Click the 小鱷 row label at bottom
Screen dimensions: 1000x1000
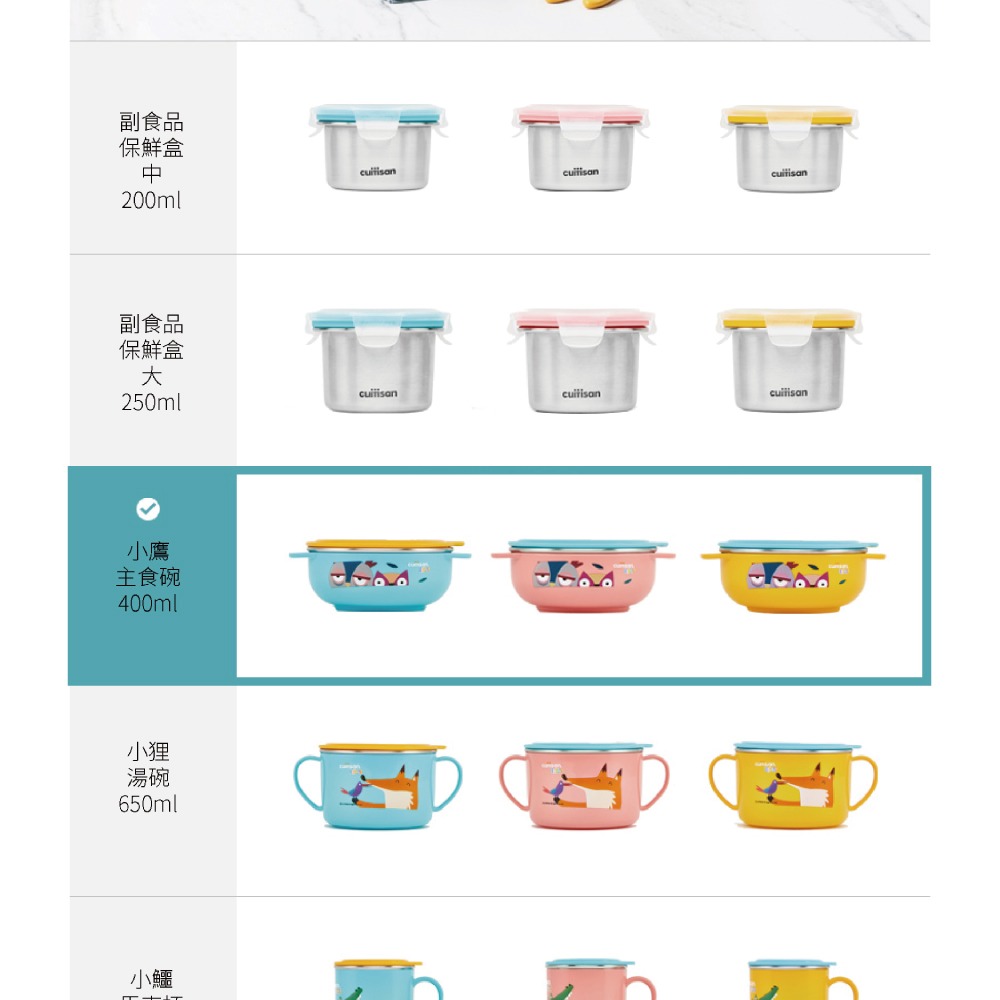coord(152,984)
